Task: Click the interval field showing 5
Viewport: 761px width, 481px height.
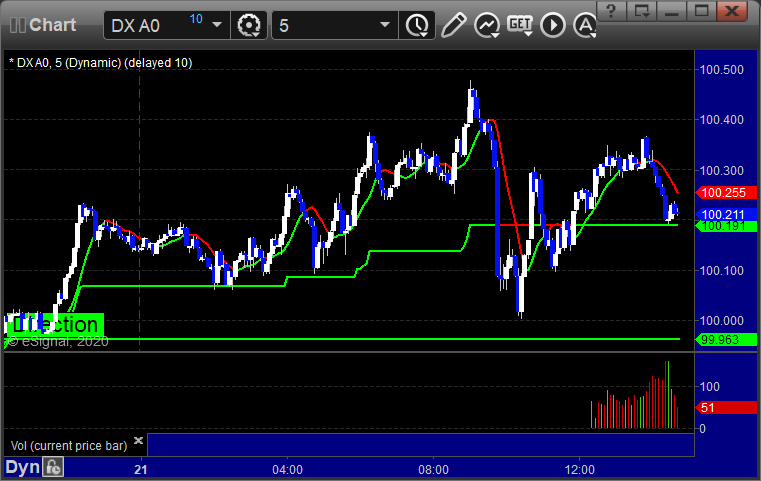Action: [334, 25]
